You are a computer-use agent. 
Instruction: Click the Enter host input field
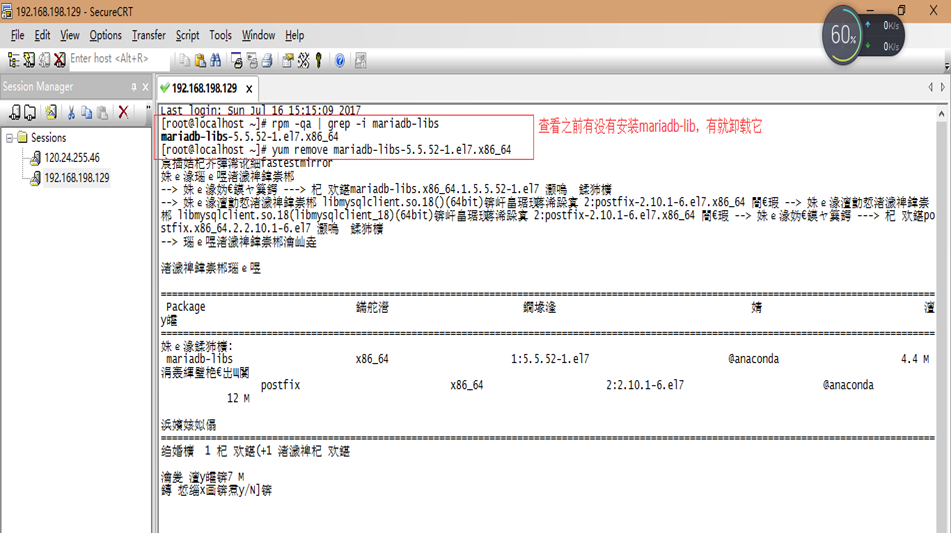point(118,59)
